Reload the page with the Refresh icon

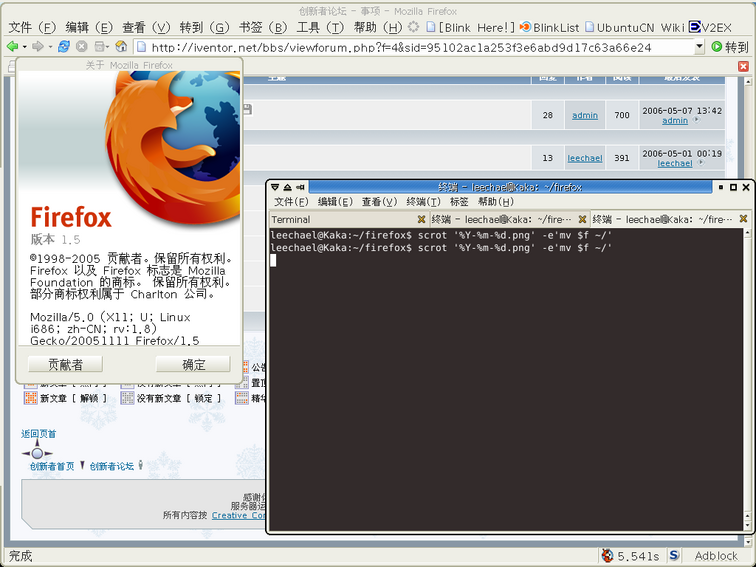[x=64, y=46]
